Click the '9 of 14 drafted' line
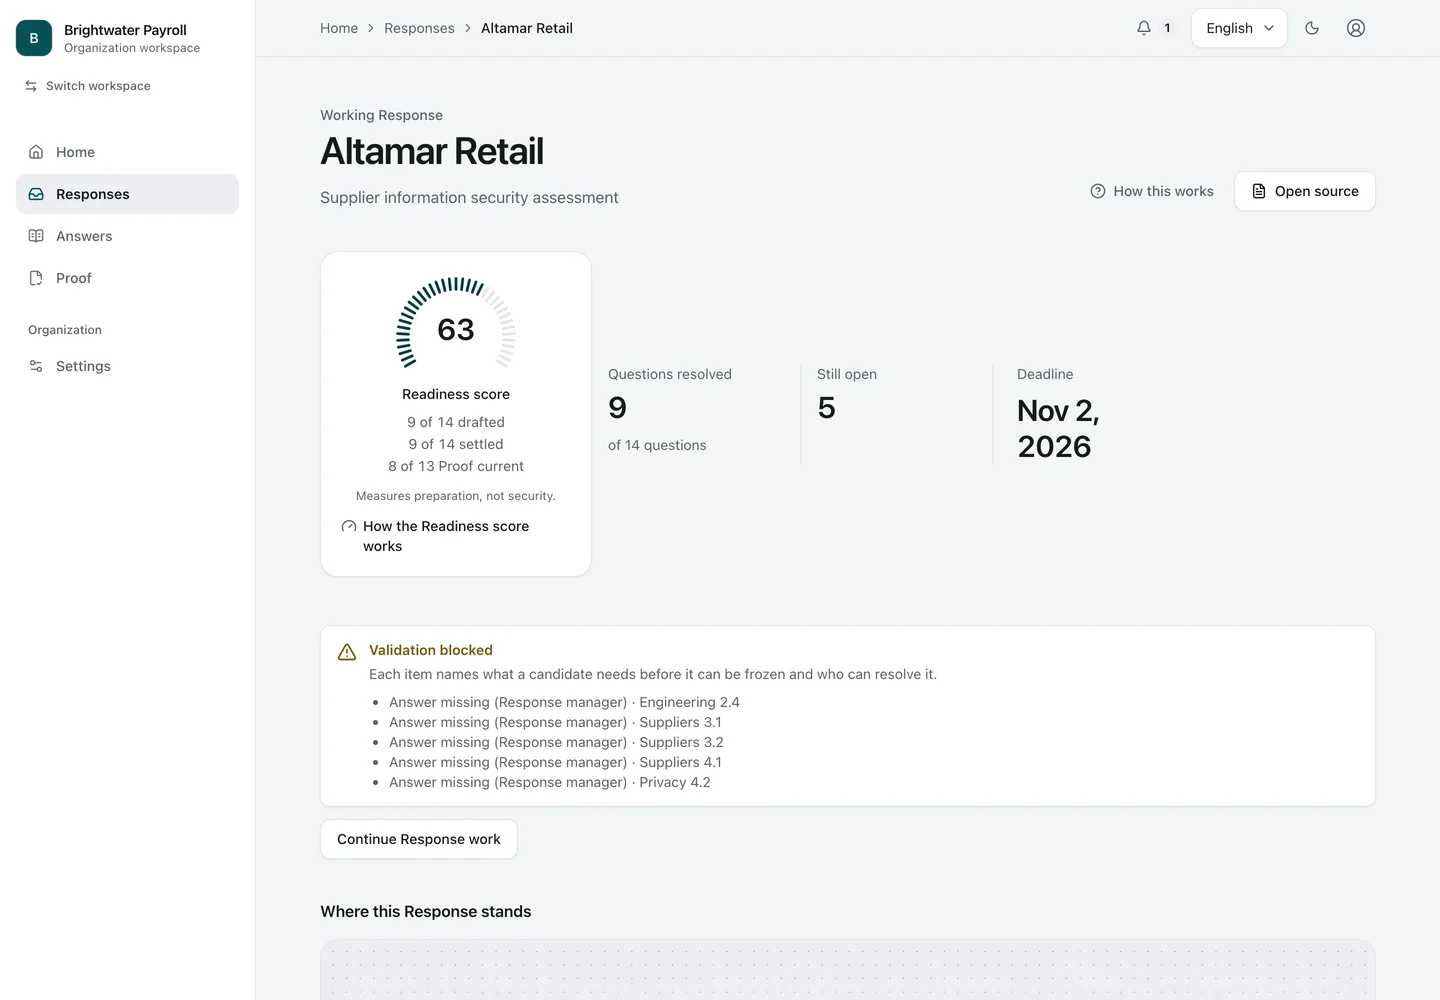The image size is (1440, 1000). tap(456, 422)
